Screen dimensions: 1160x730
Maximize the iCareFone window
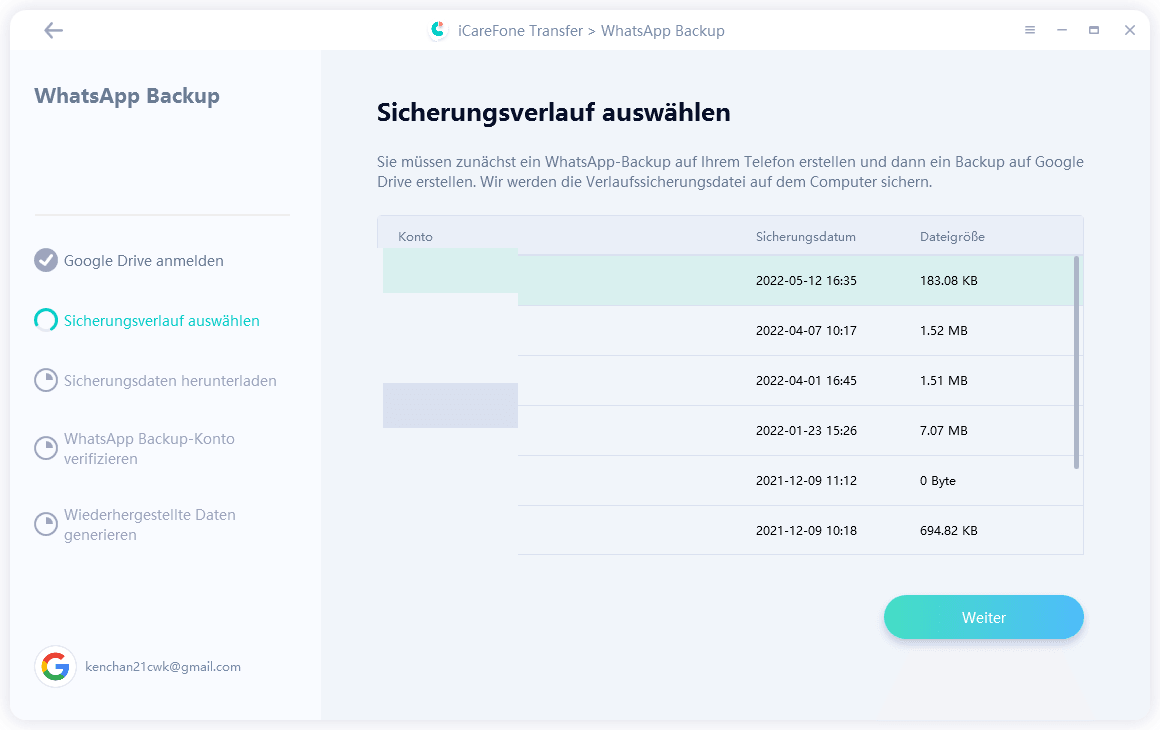[x=1094, y=30]
